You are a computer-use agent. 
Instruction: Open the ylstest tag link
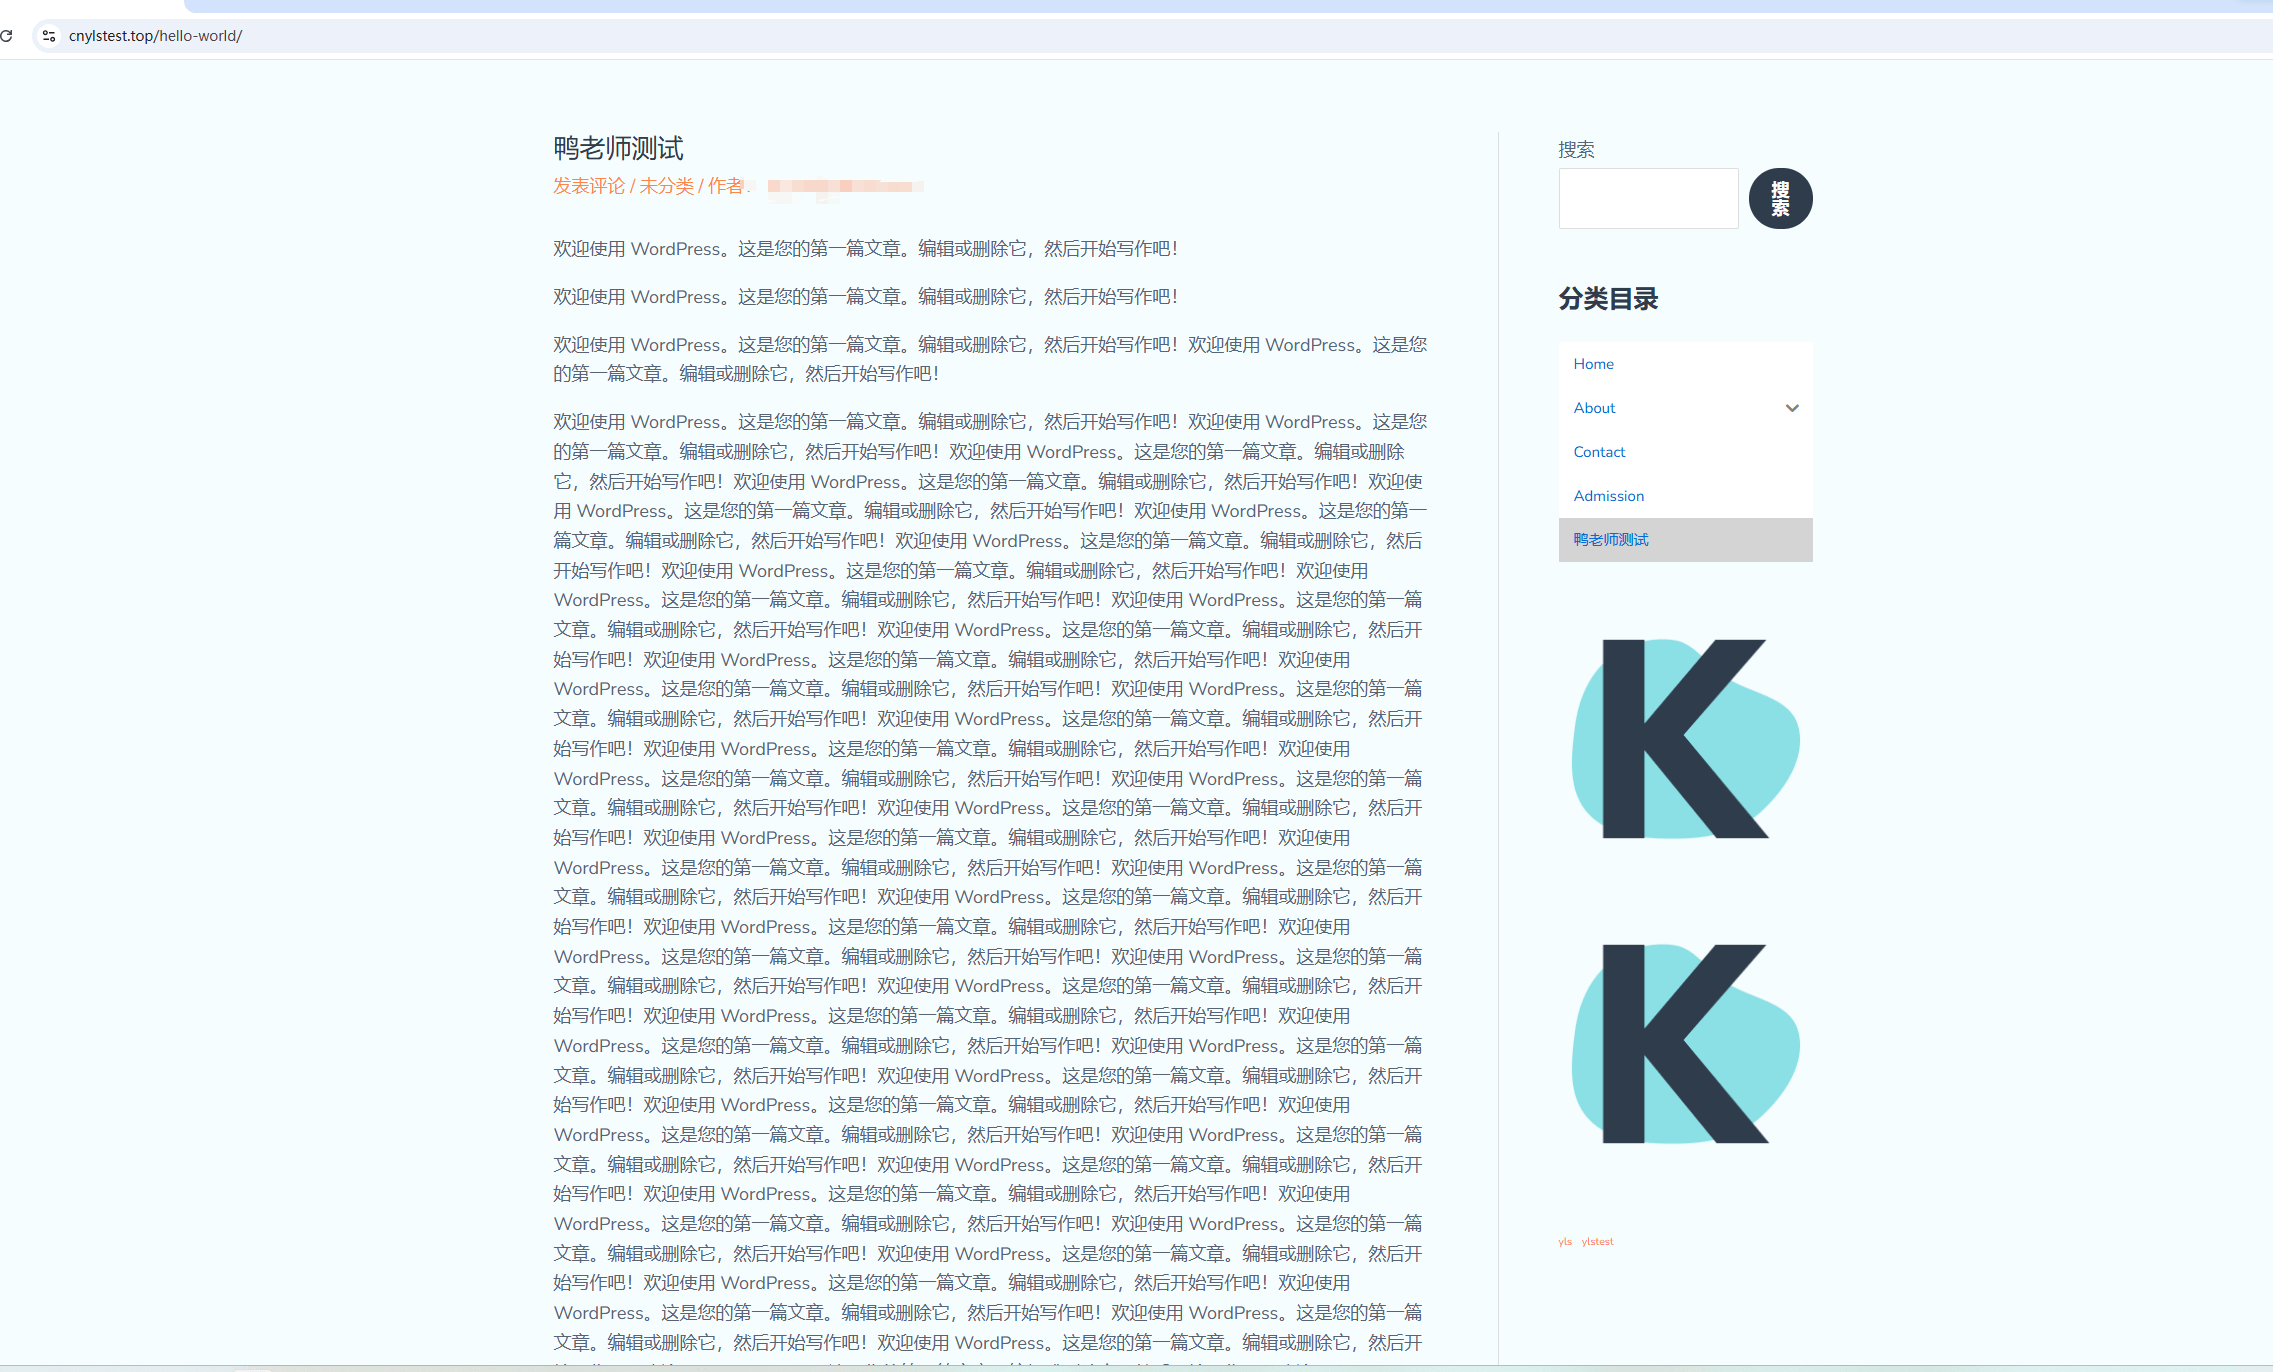coord(1597,1241)
